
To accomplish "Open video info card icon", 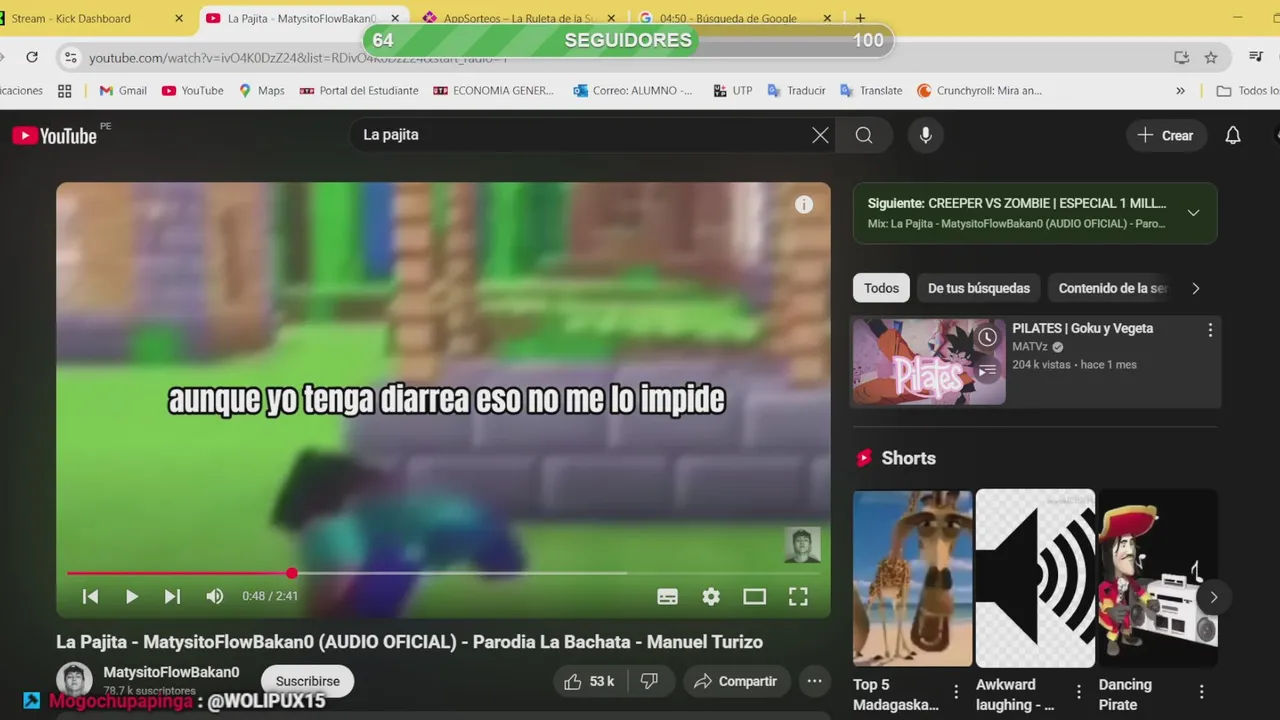I will coord(804,205).
